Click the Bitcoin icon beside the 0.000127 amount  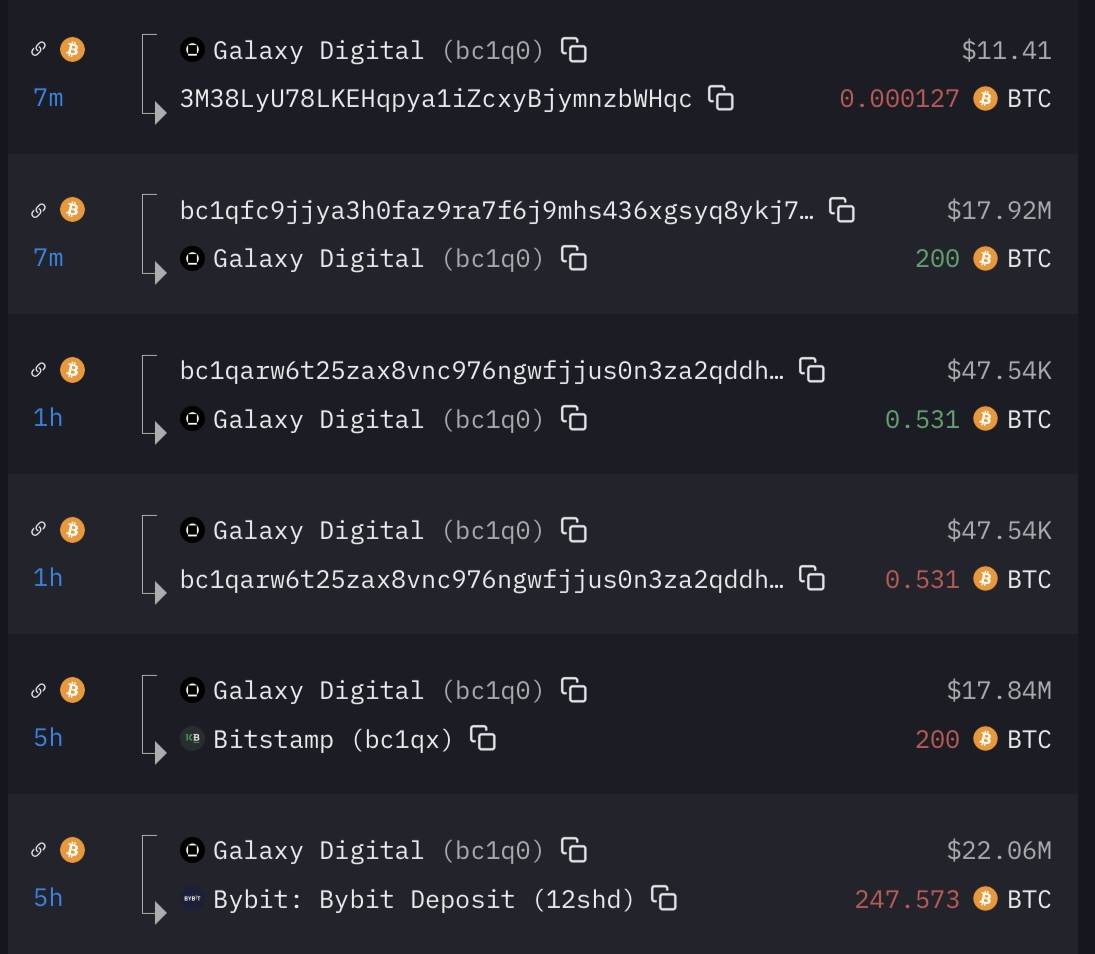pyautogui.click(x=985, y=98)
